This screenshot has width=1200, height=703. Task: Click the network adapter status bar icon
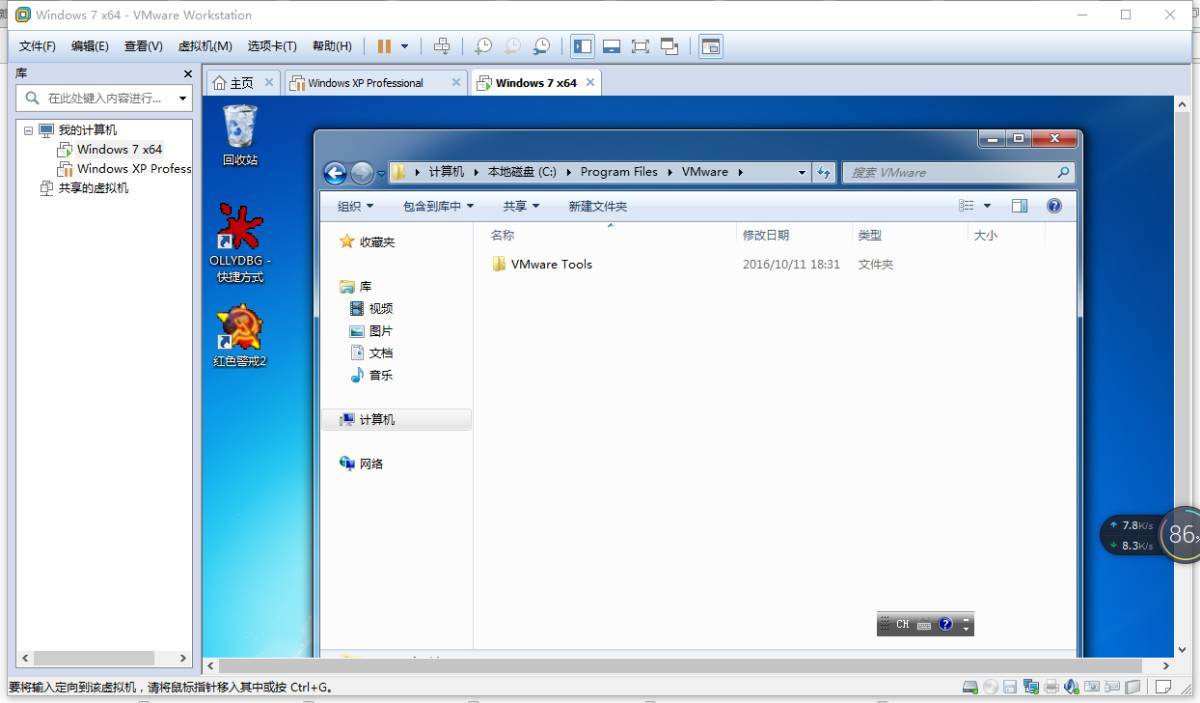click(x=1031, y=687)
